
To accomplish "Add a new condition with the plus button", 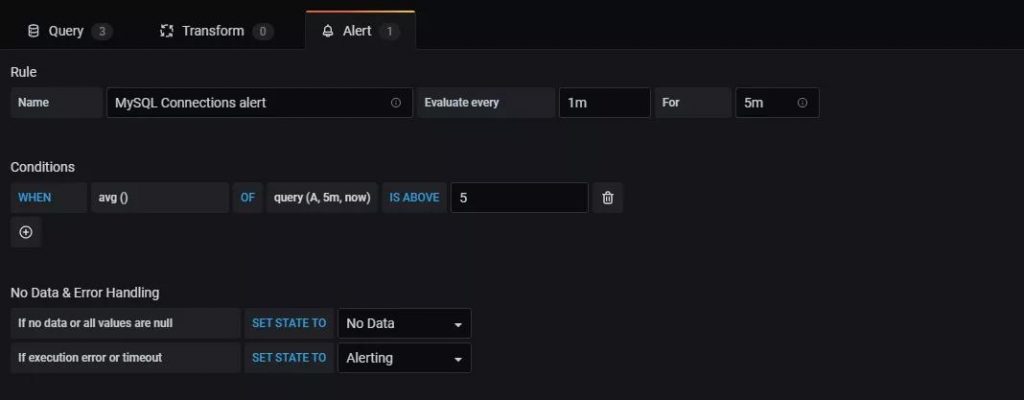I will click(26, 232).
